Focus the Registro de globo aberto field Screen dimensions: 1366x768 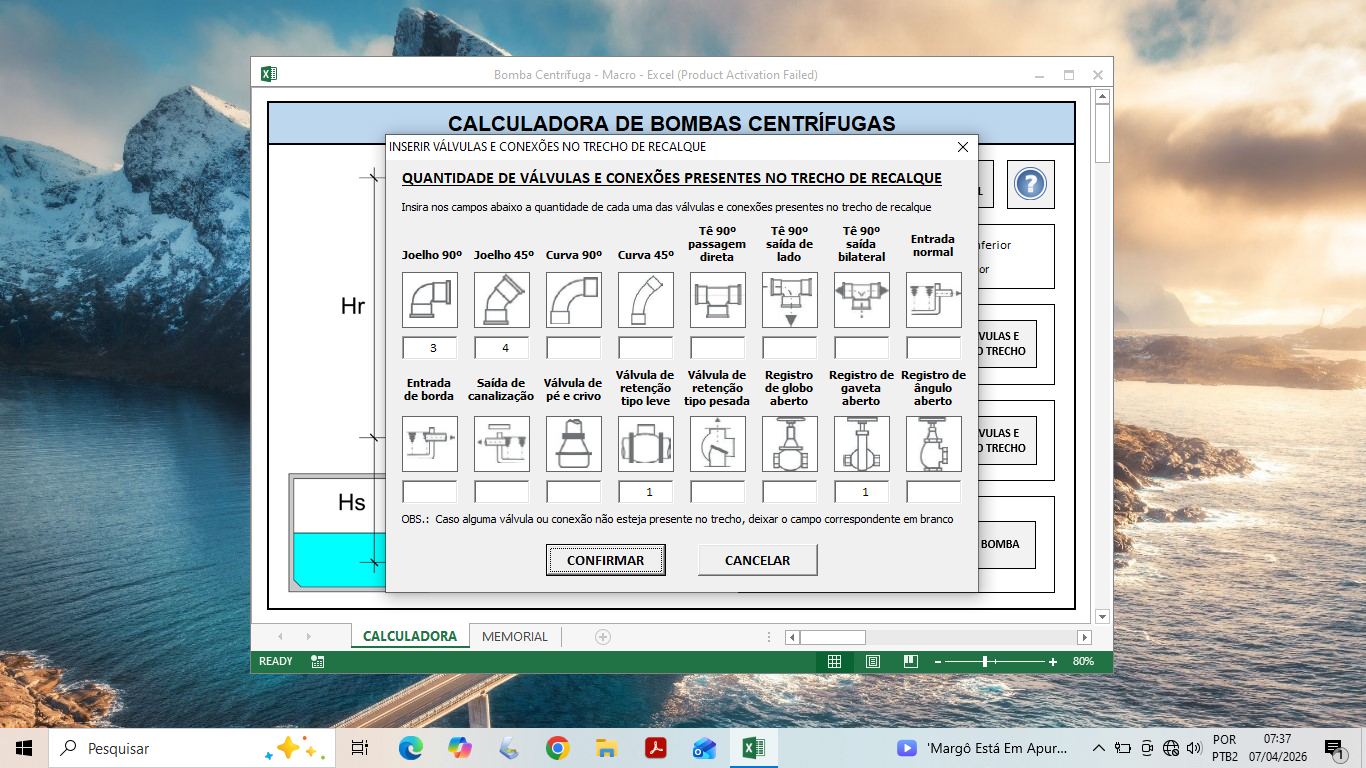(x=790, y=492)
